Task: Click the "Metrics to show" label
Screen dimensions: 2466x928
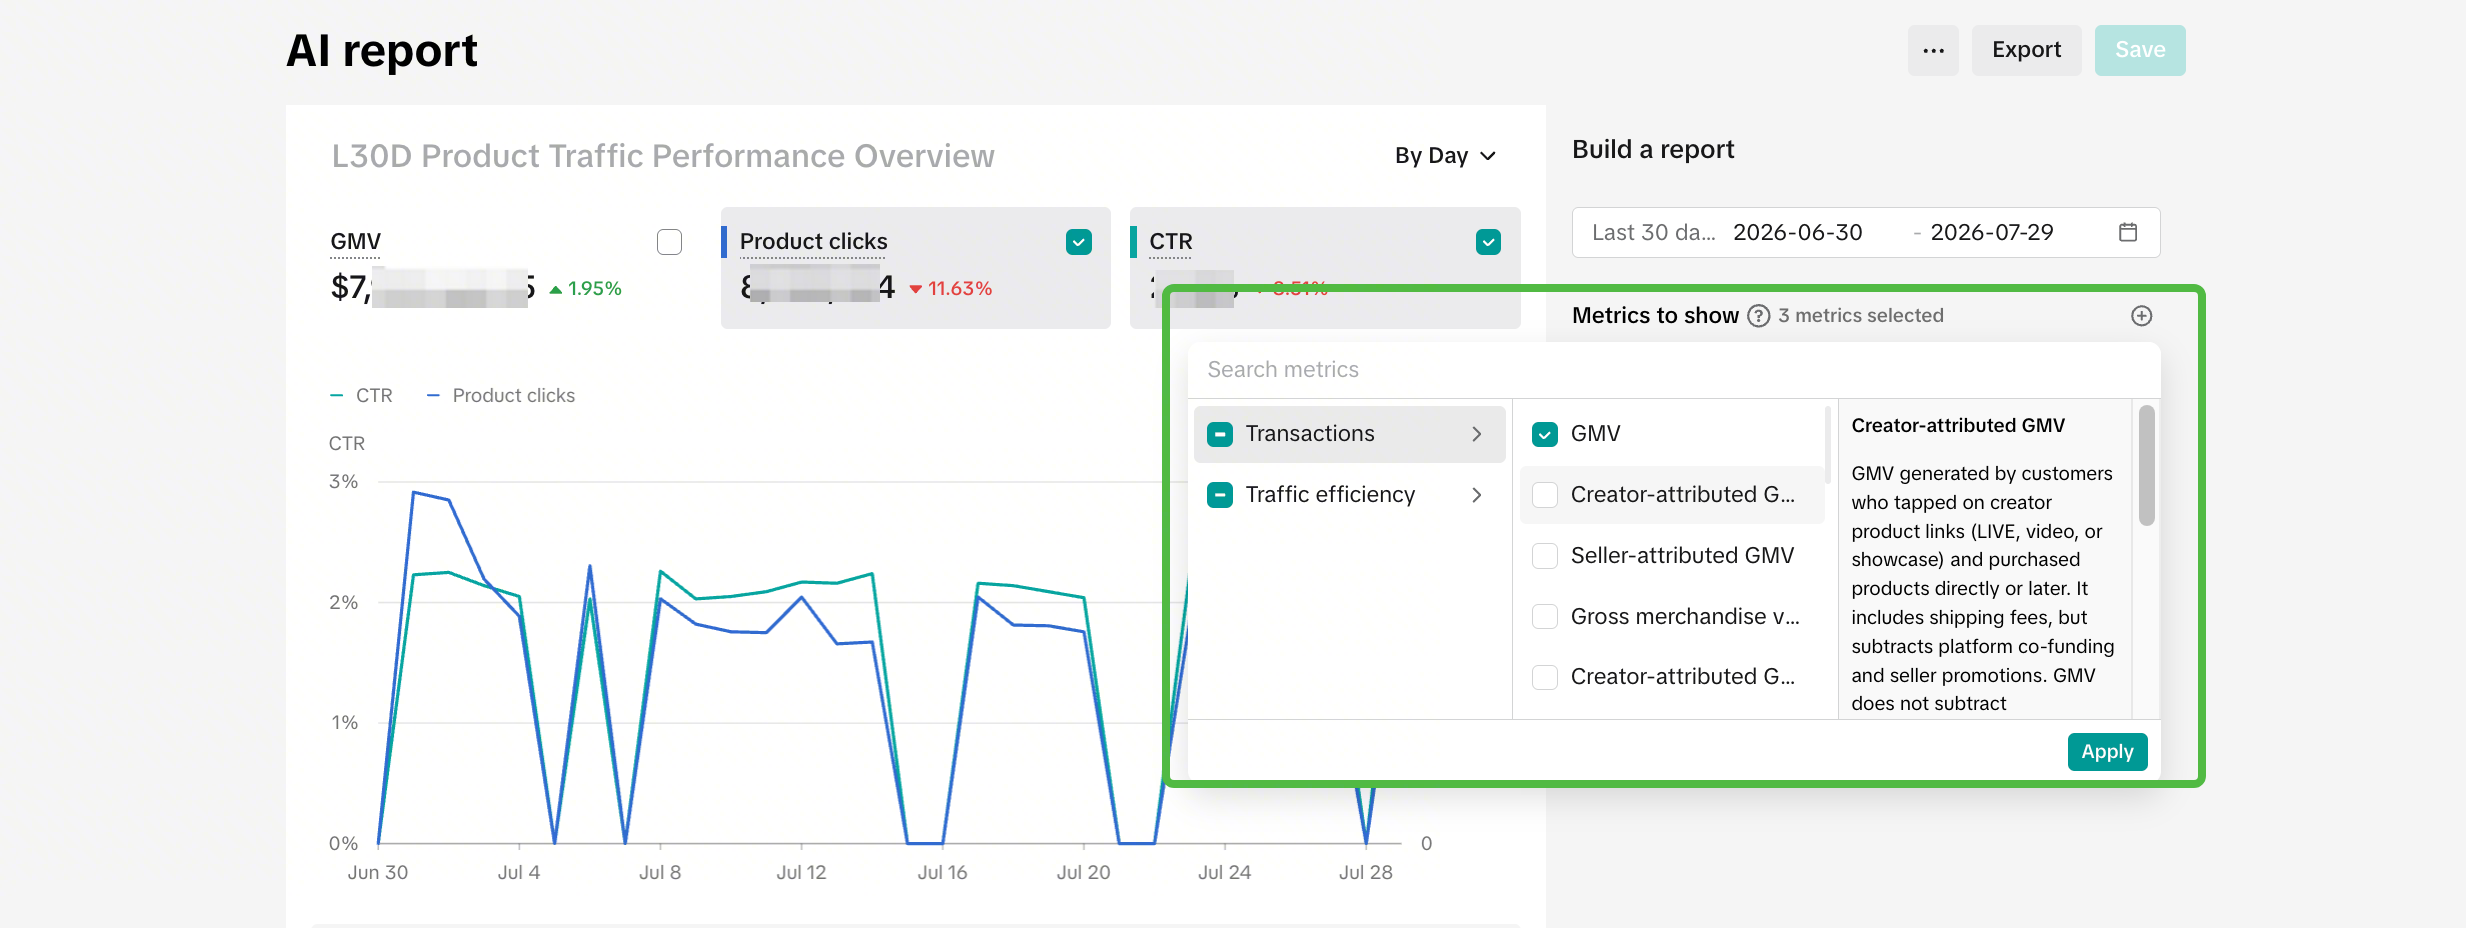Action: 1655,316
